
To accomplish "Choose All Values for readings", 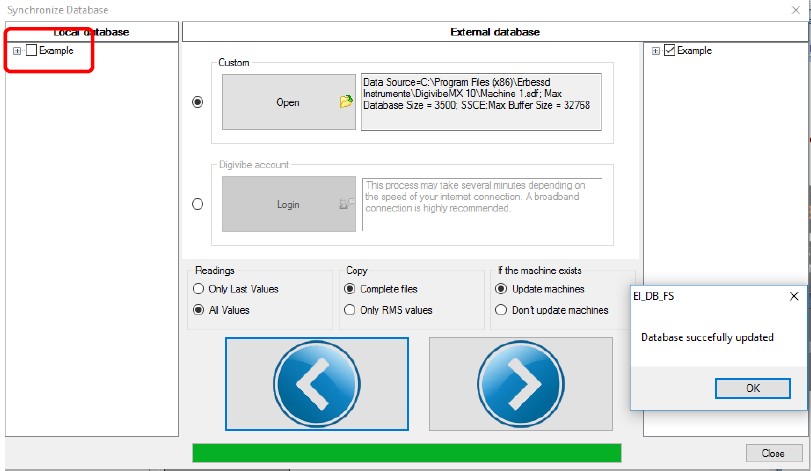I will (198, 310).
